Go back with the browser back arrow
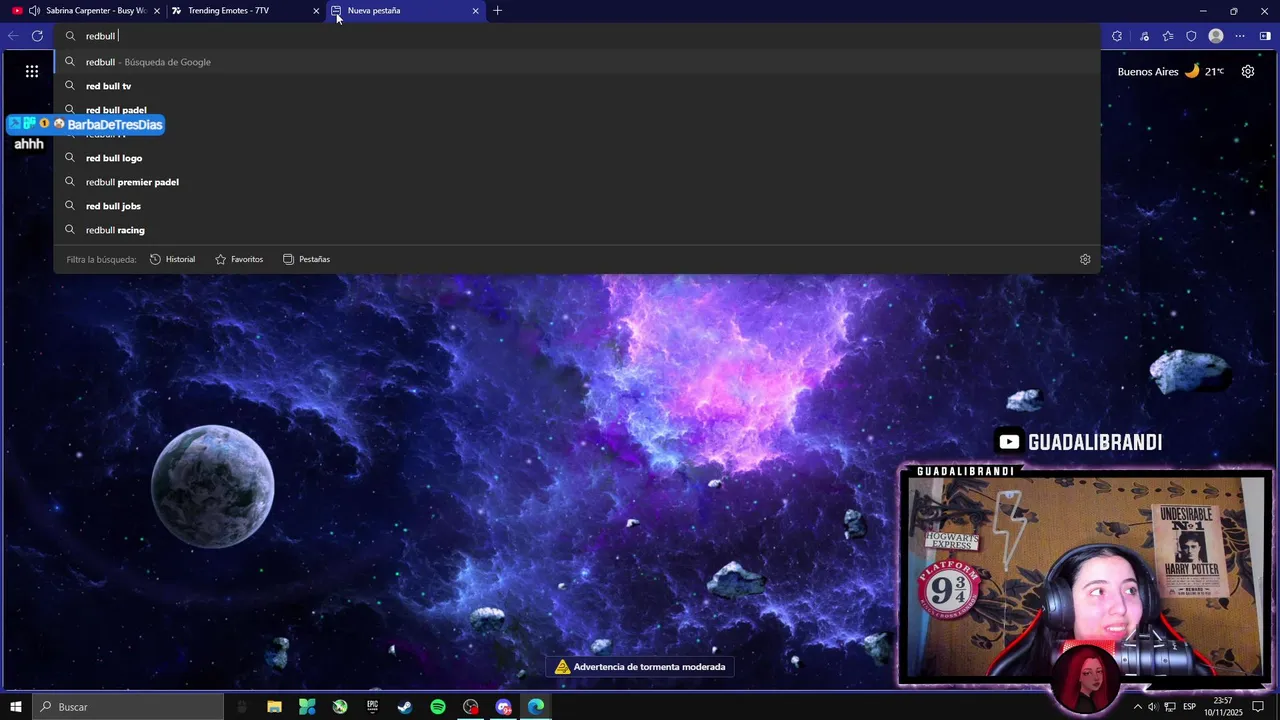1280x720 pixels. (x=13, y=36)
